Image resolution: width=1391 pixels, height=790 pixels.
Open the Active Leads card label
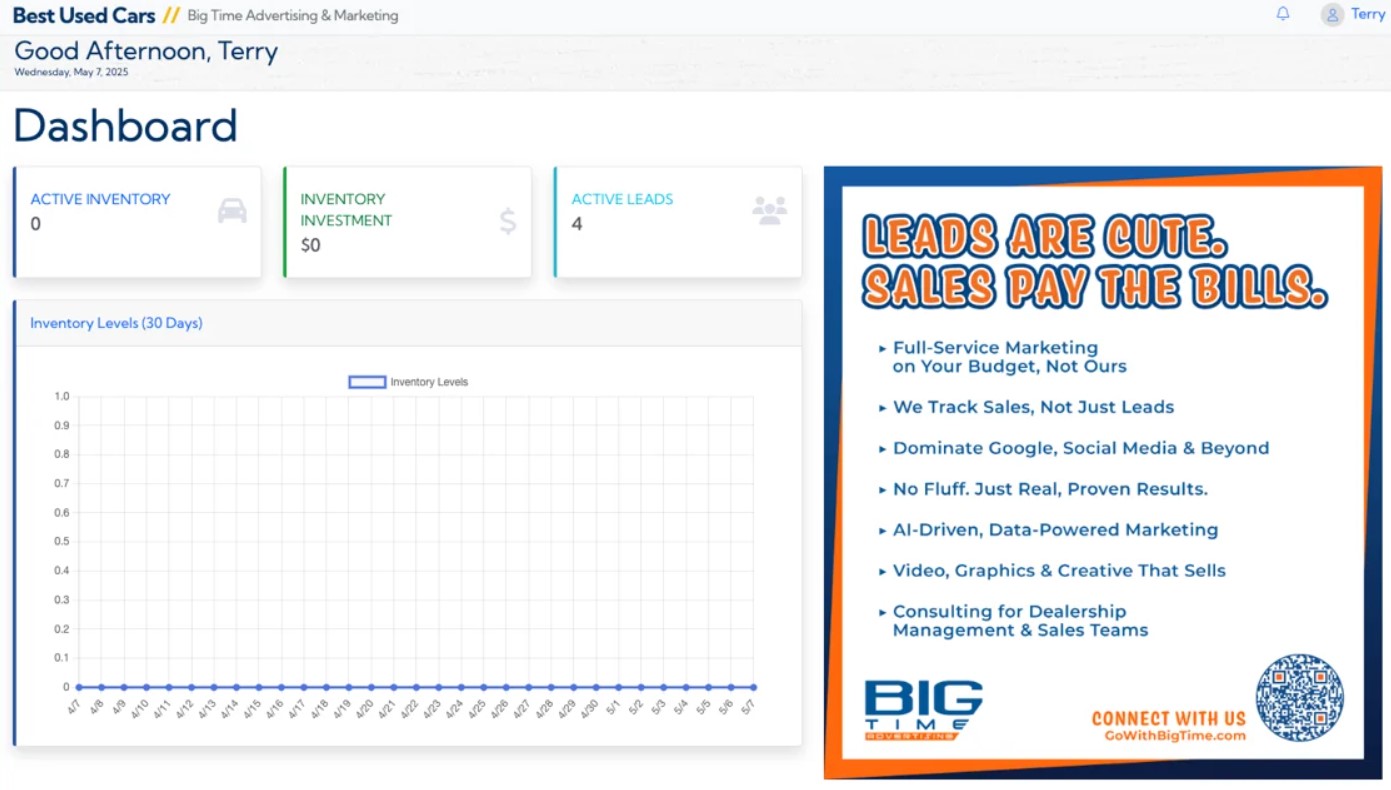622,199
